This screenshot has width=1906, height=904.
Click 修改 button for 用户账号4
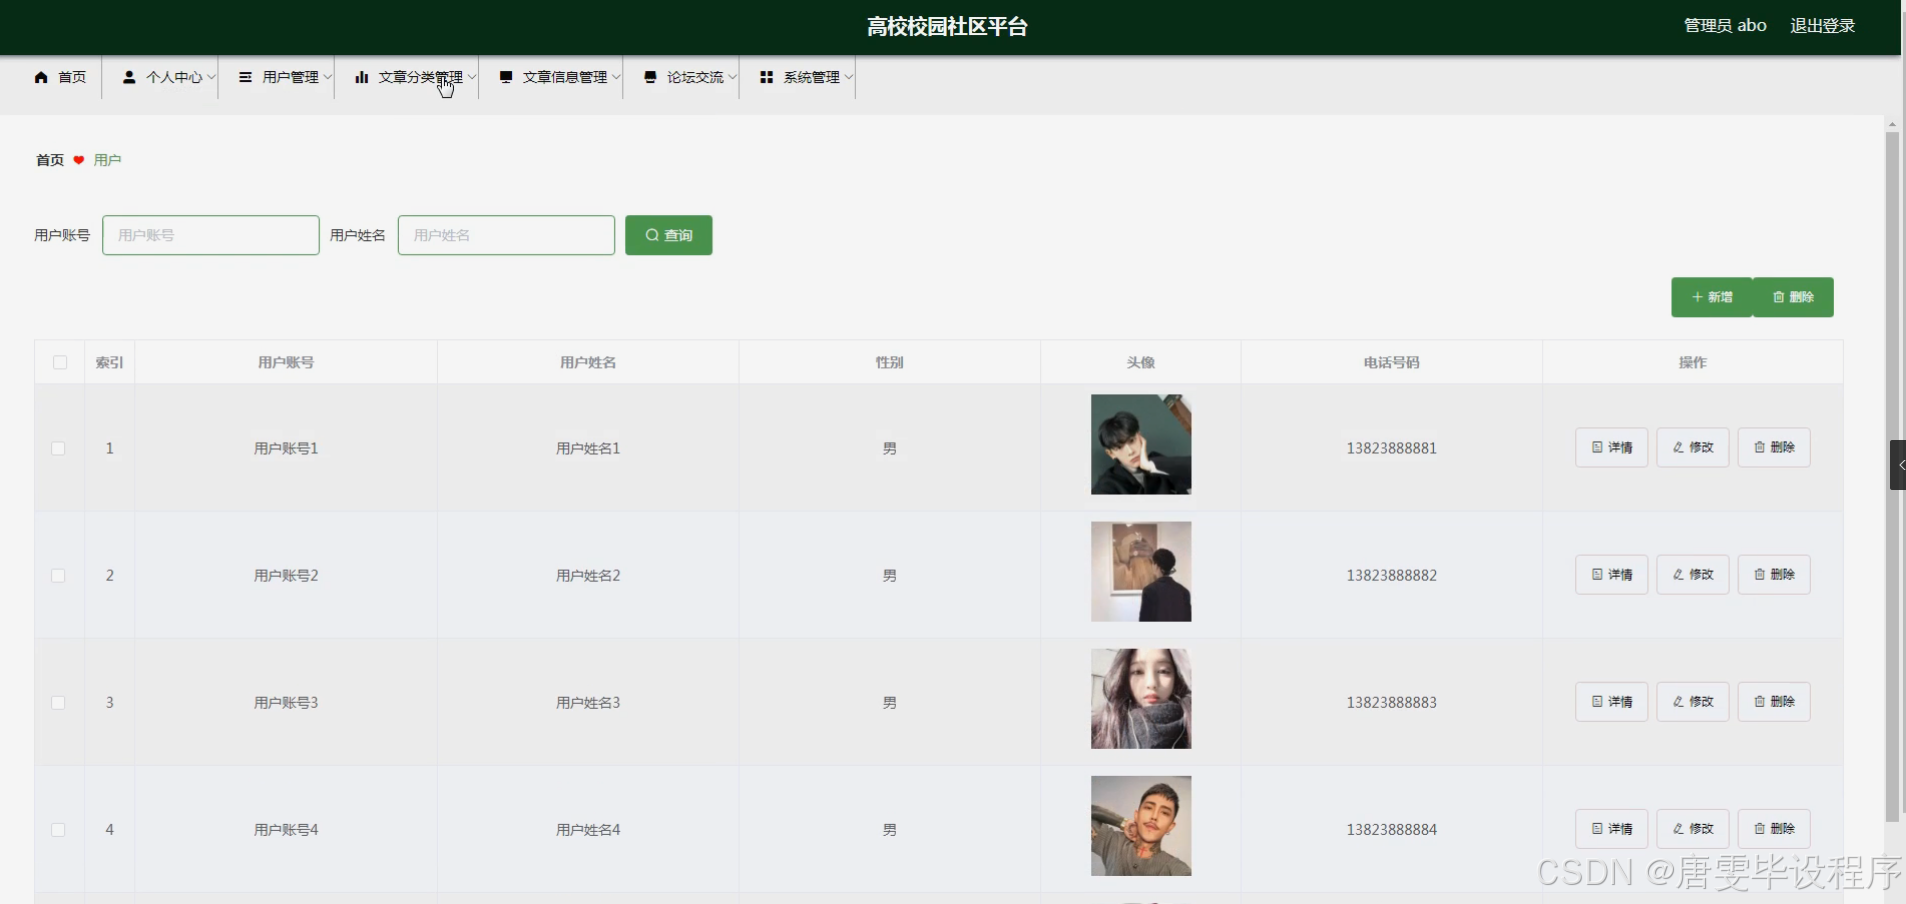[1693, 828]
